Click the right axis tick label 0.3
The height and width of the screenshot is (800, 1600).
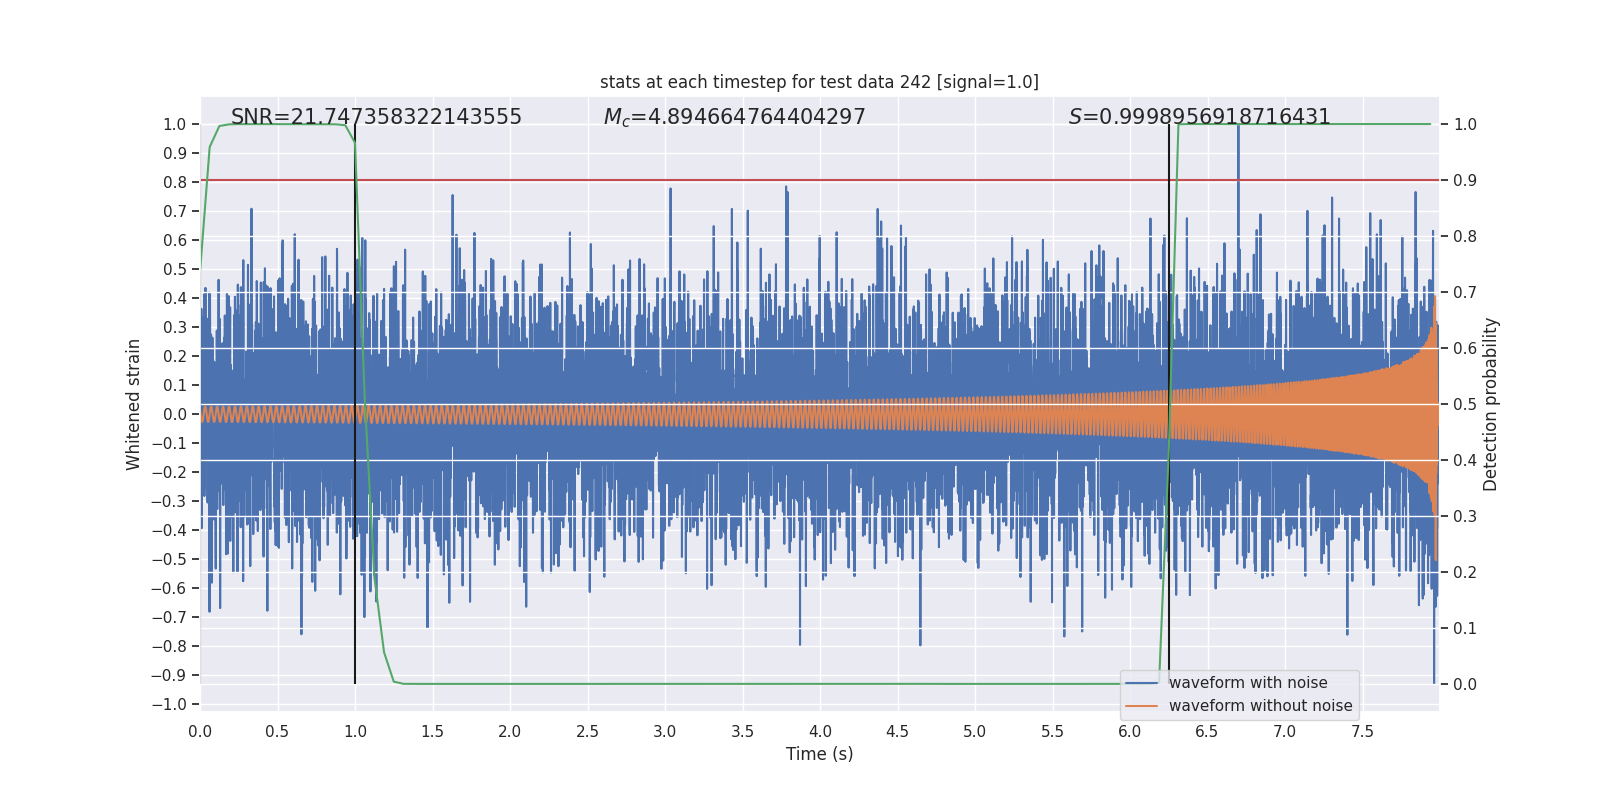point(1465,516)
